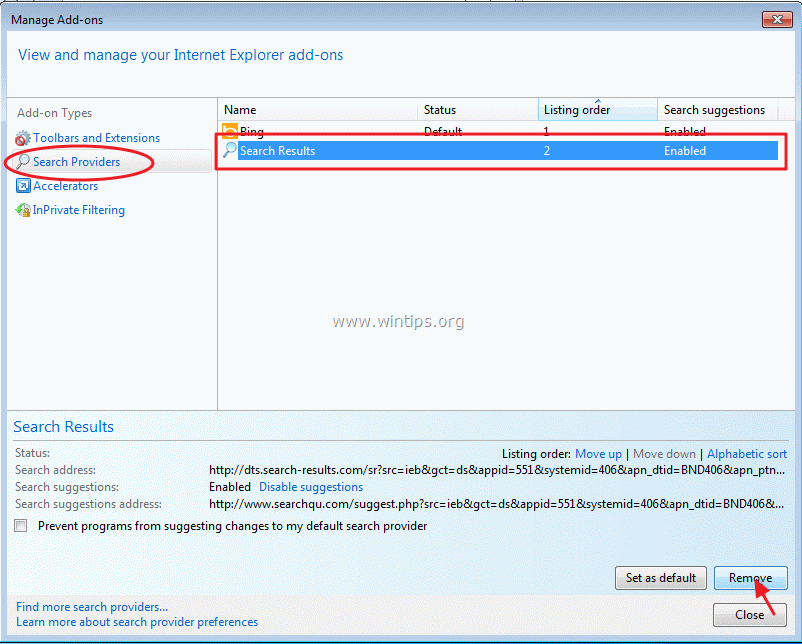The width and height of the screenshot is (802, 644).
Task: Click the Accelerators arrow icon
Action: pos(23,186)
